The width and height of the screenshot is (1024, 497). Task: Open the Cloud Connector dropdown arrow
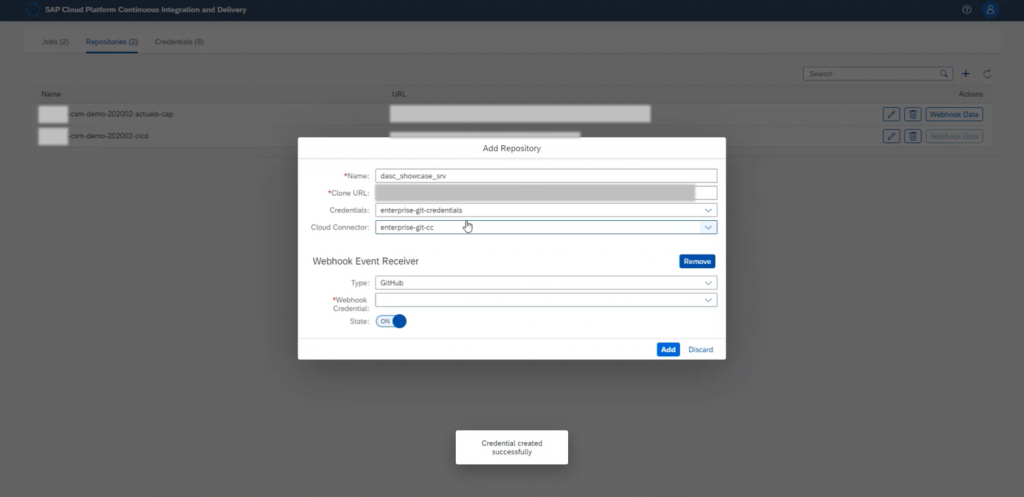[x=708, y=227]
